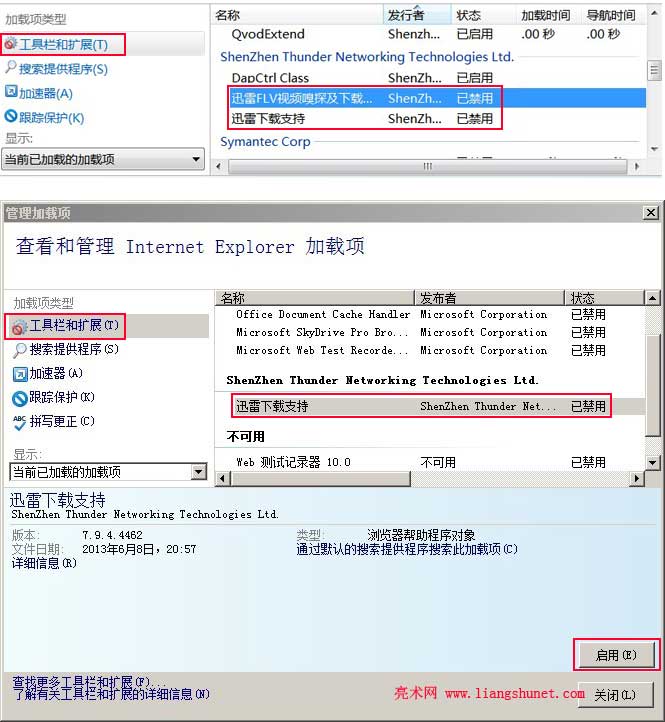
Task: Click accelerator icon beside dialog 加速器(A)
Action: pyautogui.click(x=20, y=374)
